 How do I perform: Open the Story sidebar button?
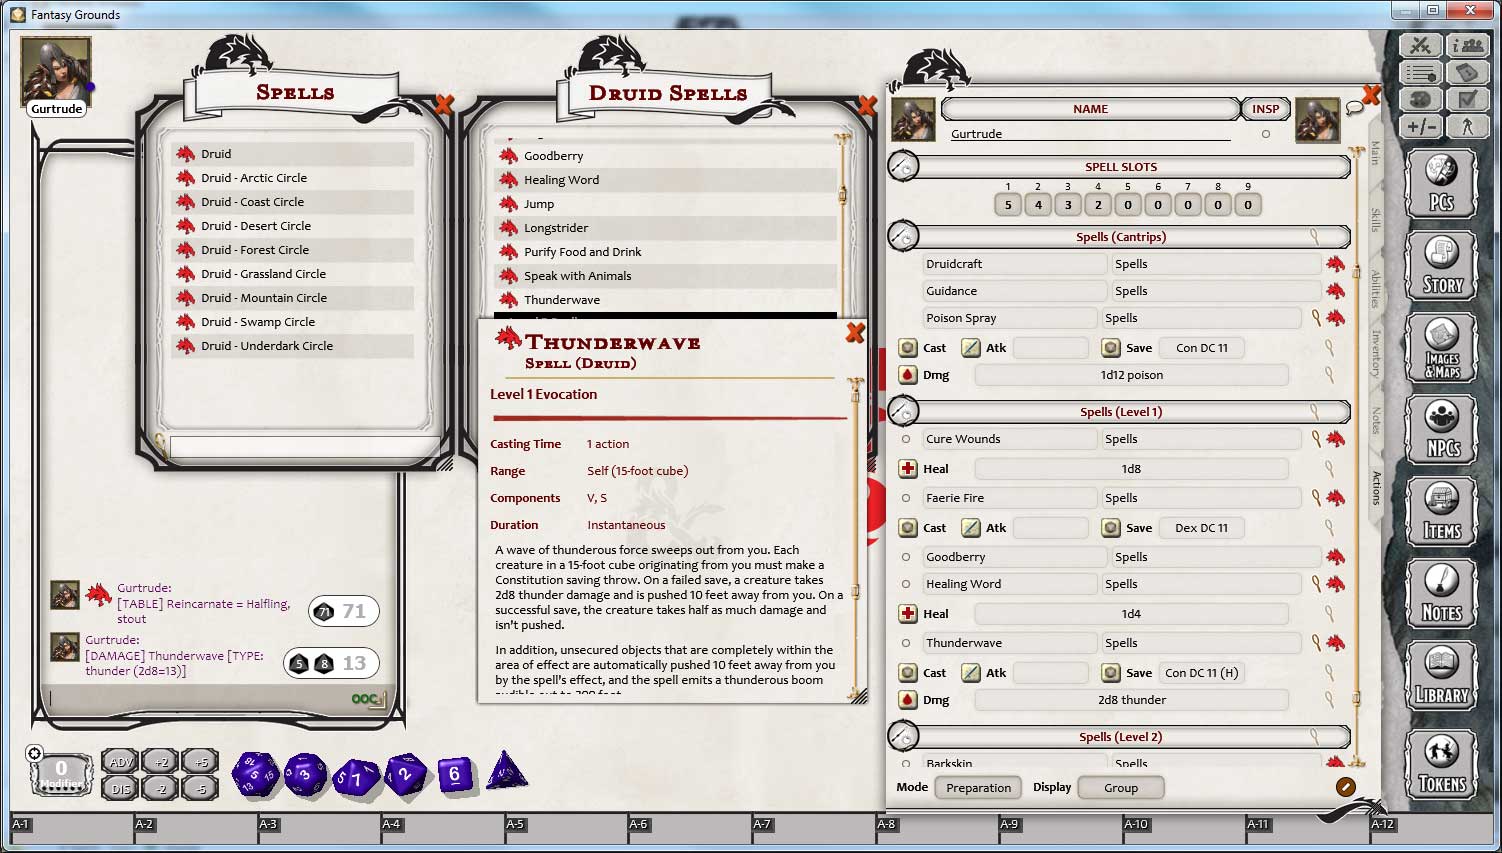tap(1441, 266)
